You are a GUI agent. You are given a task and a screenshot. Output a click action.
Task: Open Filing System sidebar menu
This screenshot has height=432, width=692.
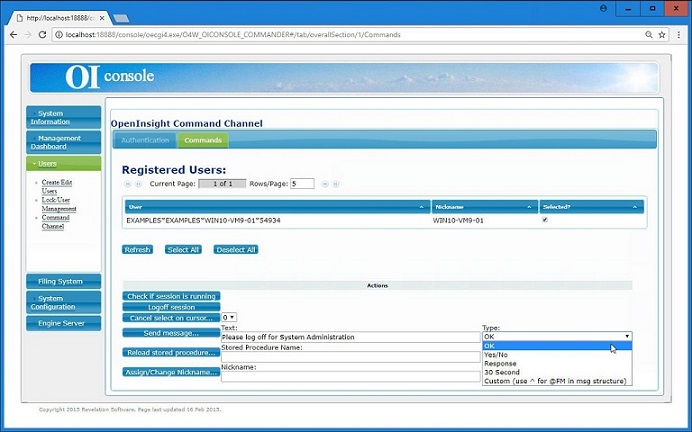[64, 281]
